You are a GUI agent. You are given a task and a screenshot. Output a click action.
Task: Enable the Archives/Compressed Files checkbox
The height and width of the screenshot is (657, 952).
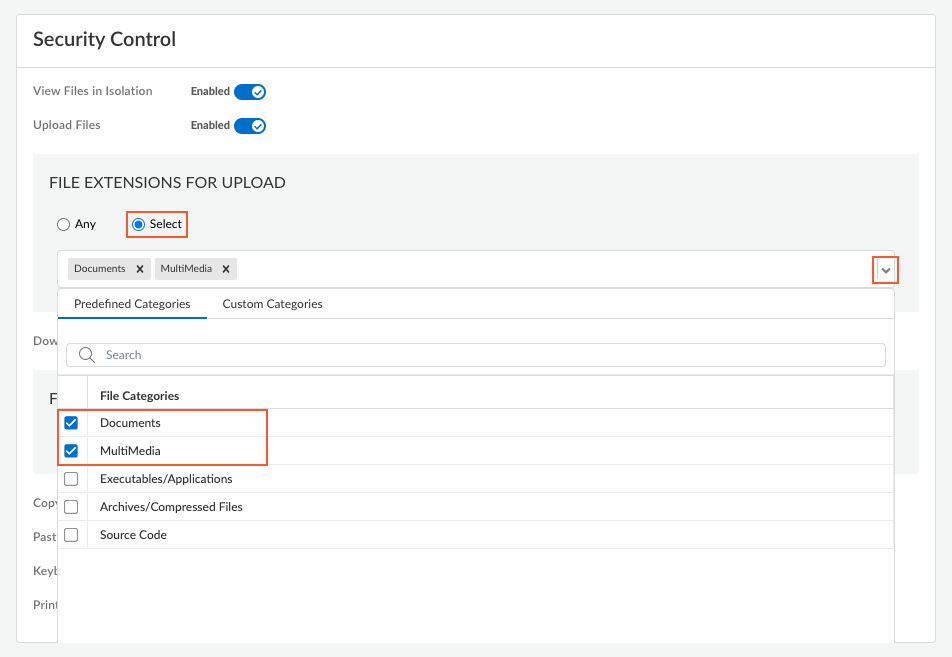(x=71, y=507)
